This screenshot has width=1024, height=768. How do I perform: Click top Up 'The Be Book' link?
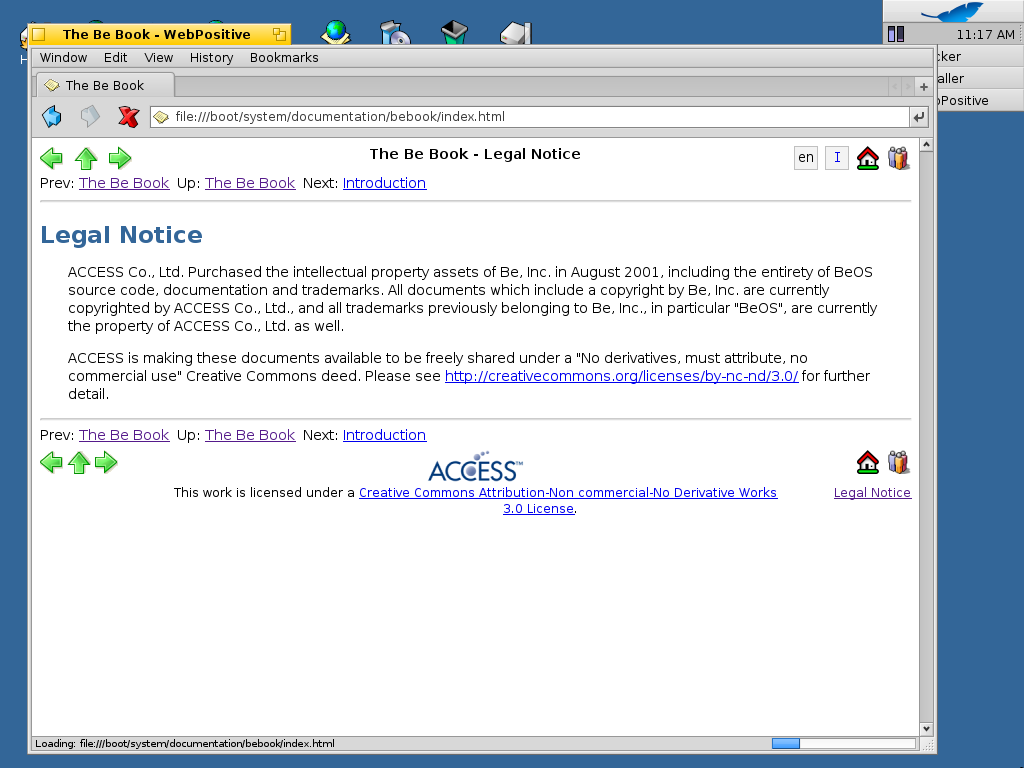[250, 183]
